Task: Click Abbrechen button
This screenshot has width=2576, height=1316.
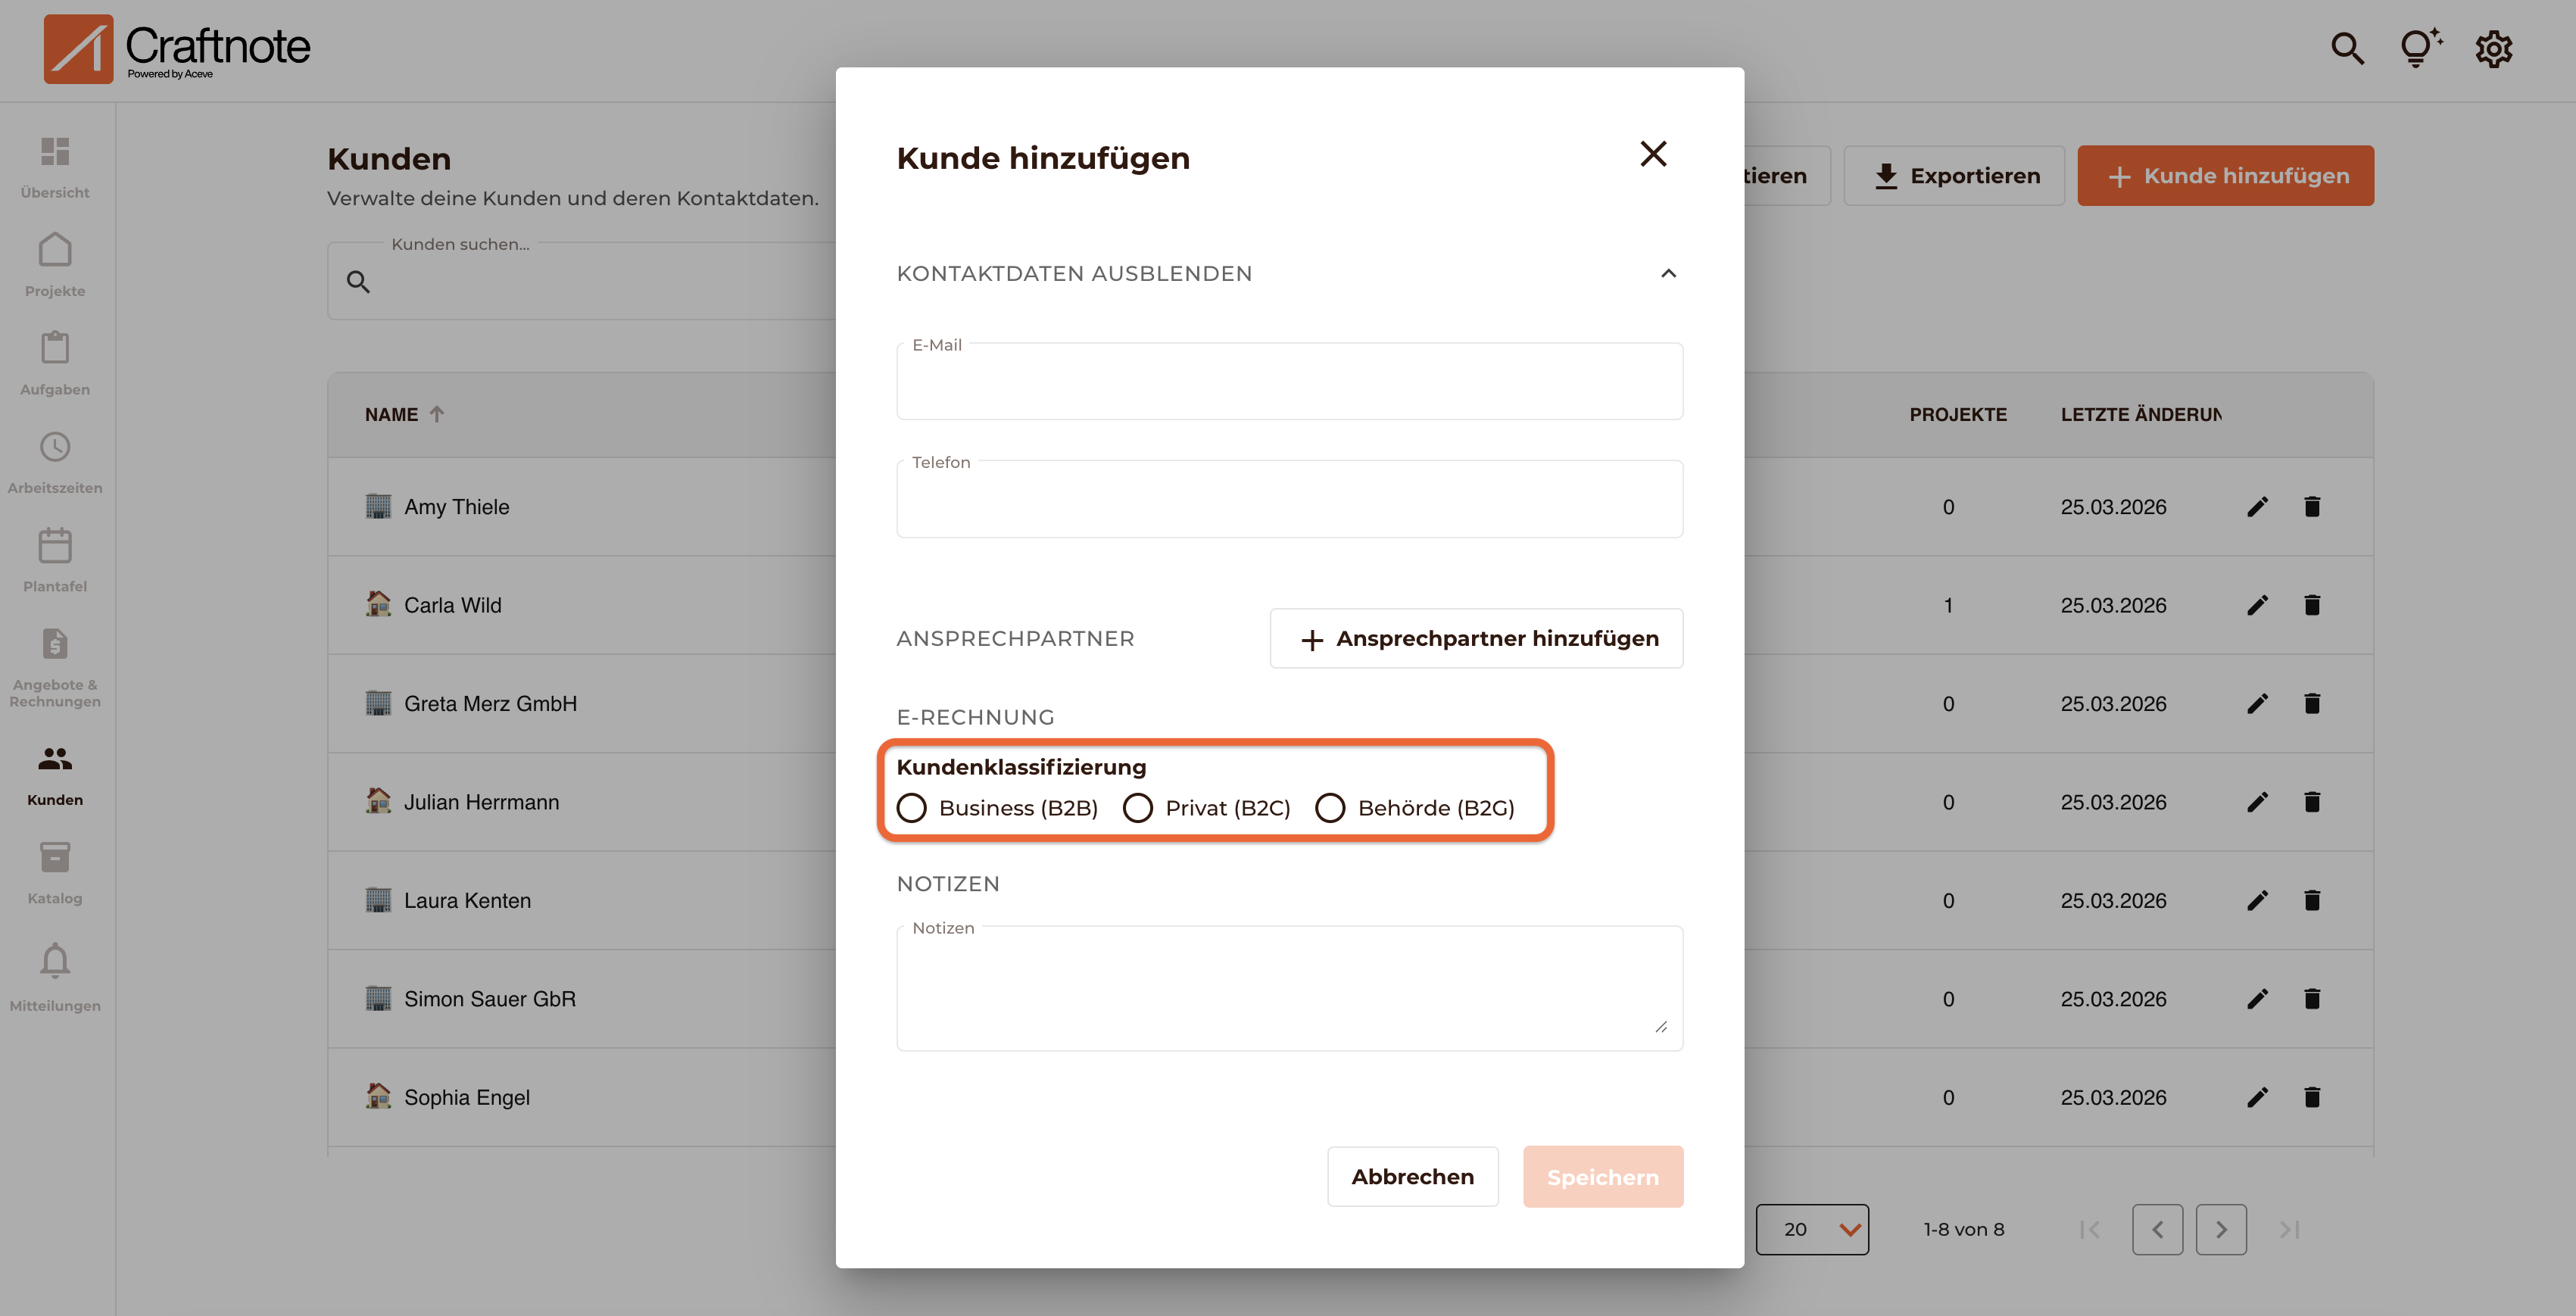Action: (x=1412, y=1177)
